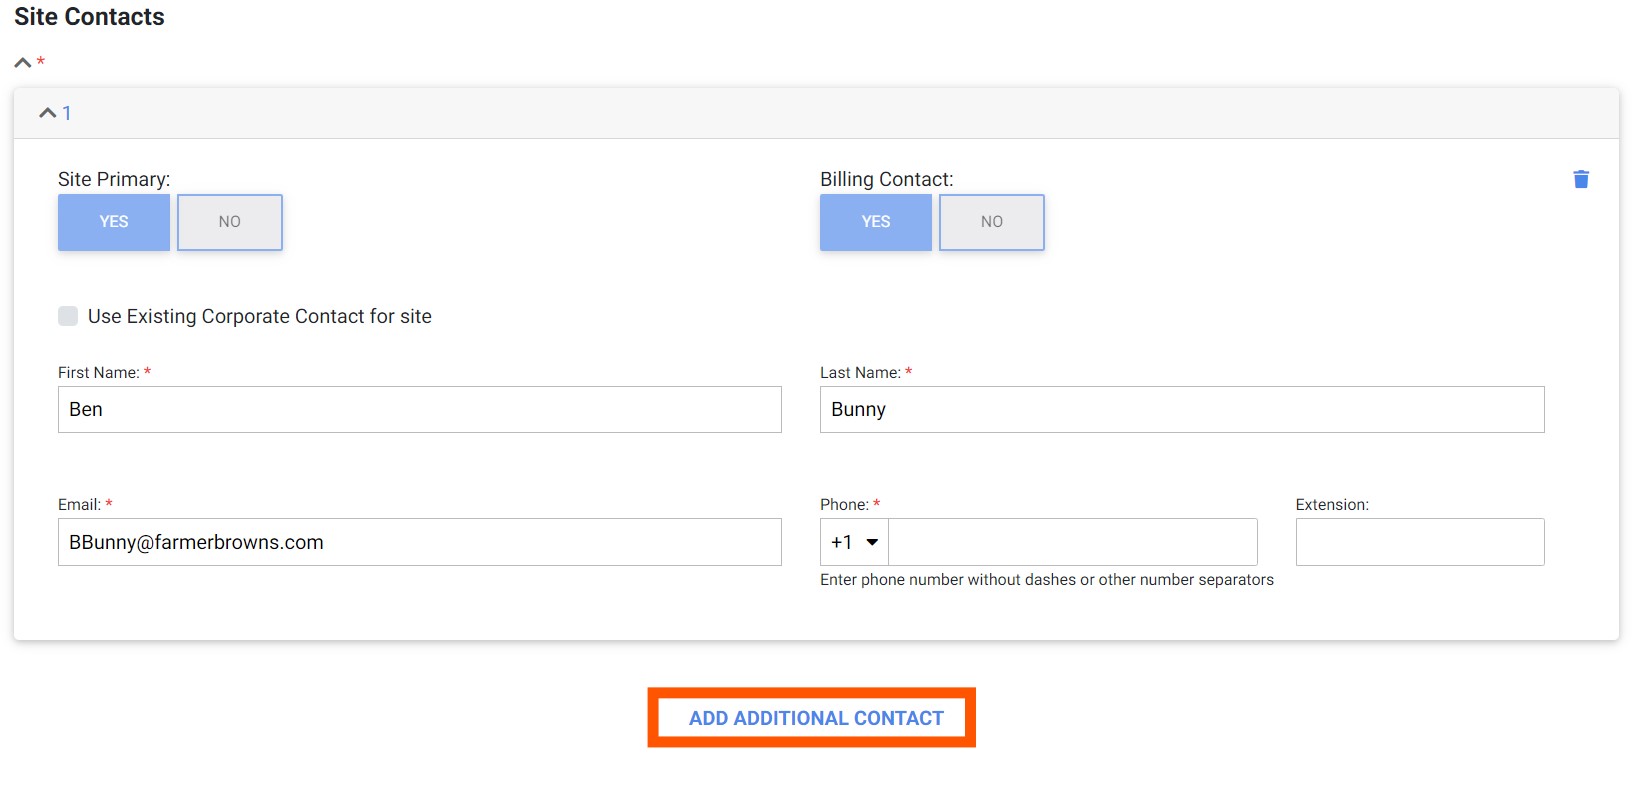Screen dimensions: 1639x801
Task: Focus the Extension input box
Action: click(x=1419, y=542)
